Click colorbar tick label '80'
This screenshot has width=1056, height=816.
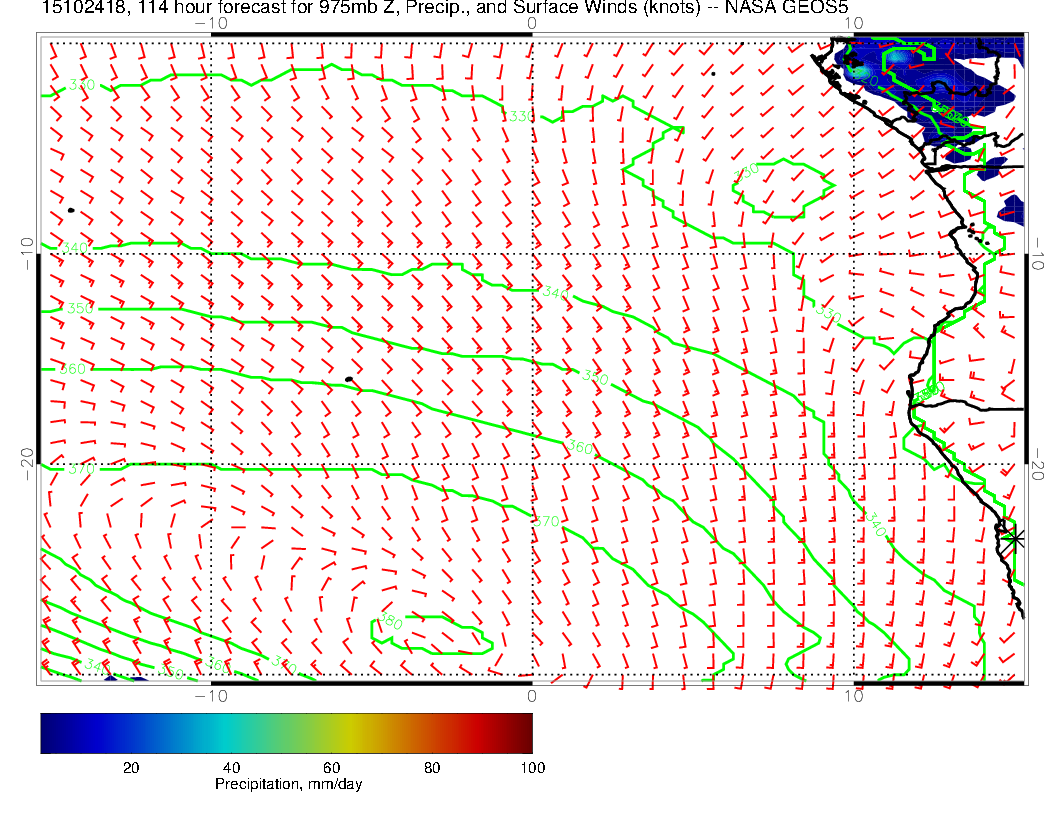(432, 768)
